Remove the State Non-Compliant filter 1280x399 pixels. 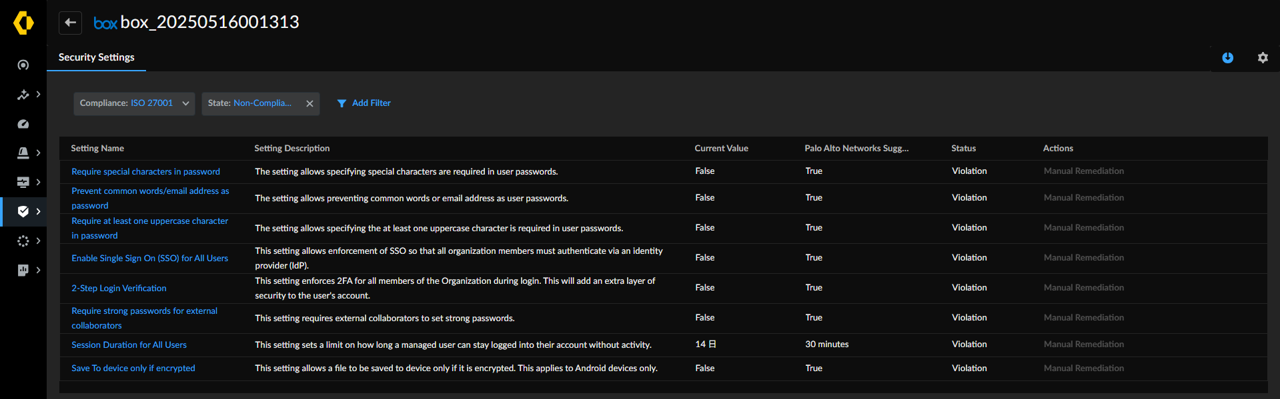(310, 103)
